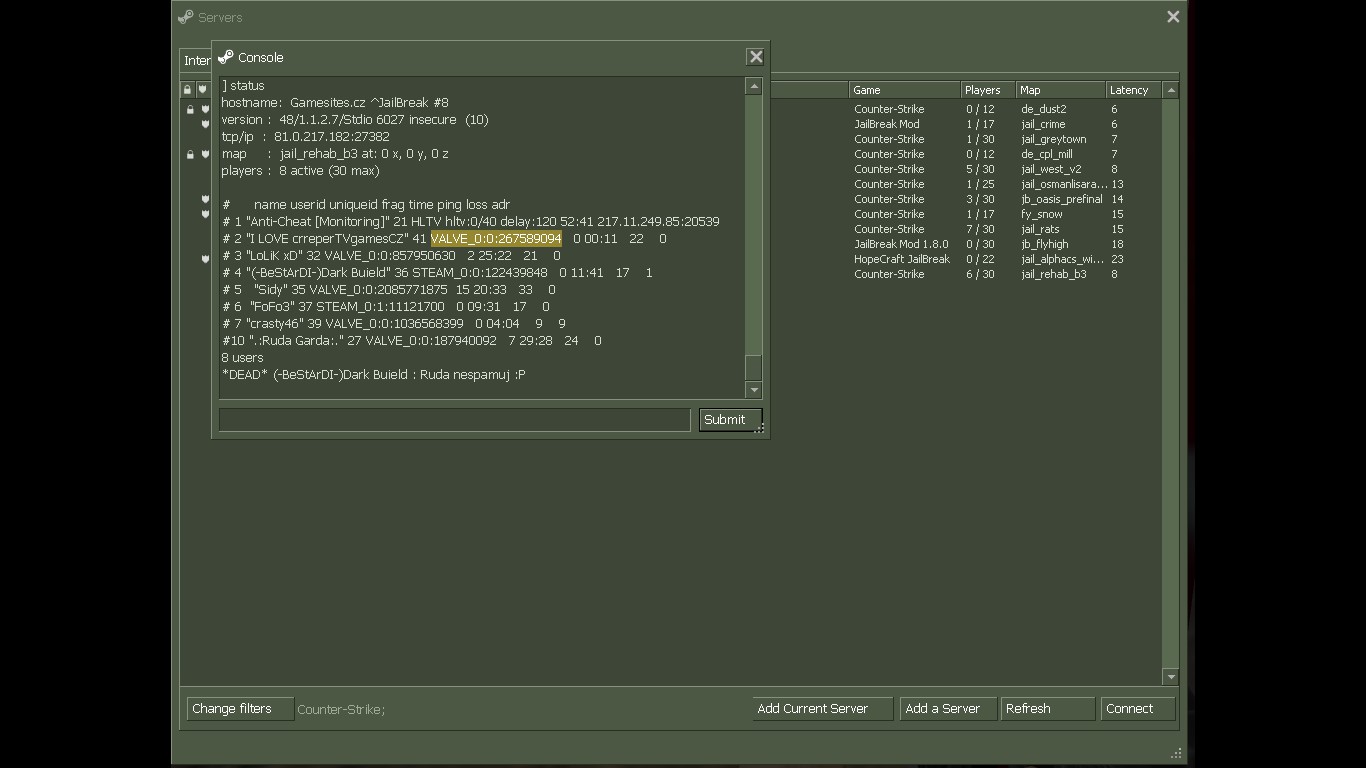This screenshot has width=1366, height=768.
Task: Click the Connect button
Action: pyautogui.click(x=1137, y=709)
